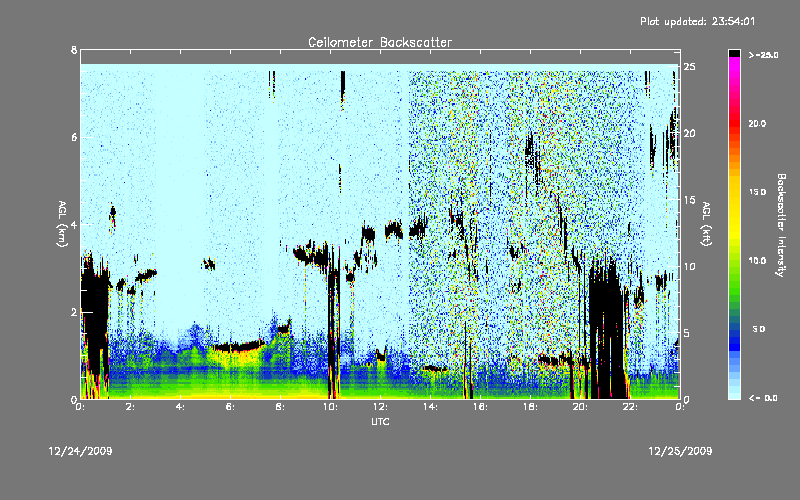Viewport: 800px width, 500px height.
Task: Click the "<=0.0" colorbar minimum label
Action: pos(763,398)
